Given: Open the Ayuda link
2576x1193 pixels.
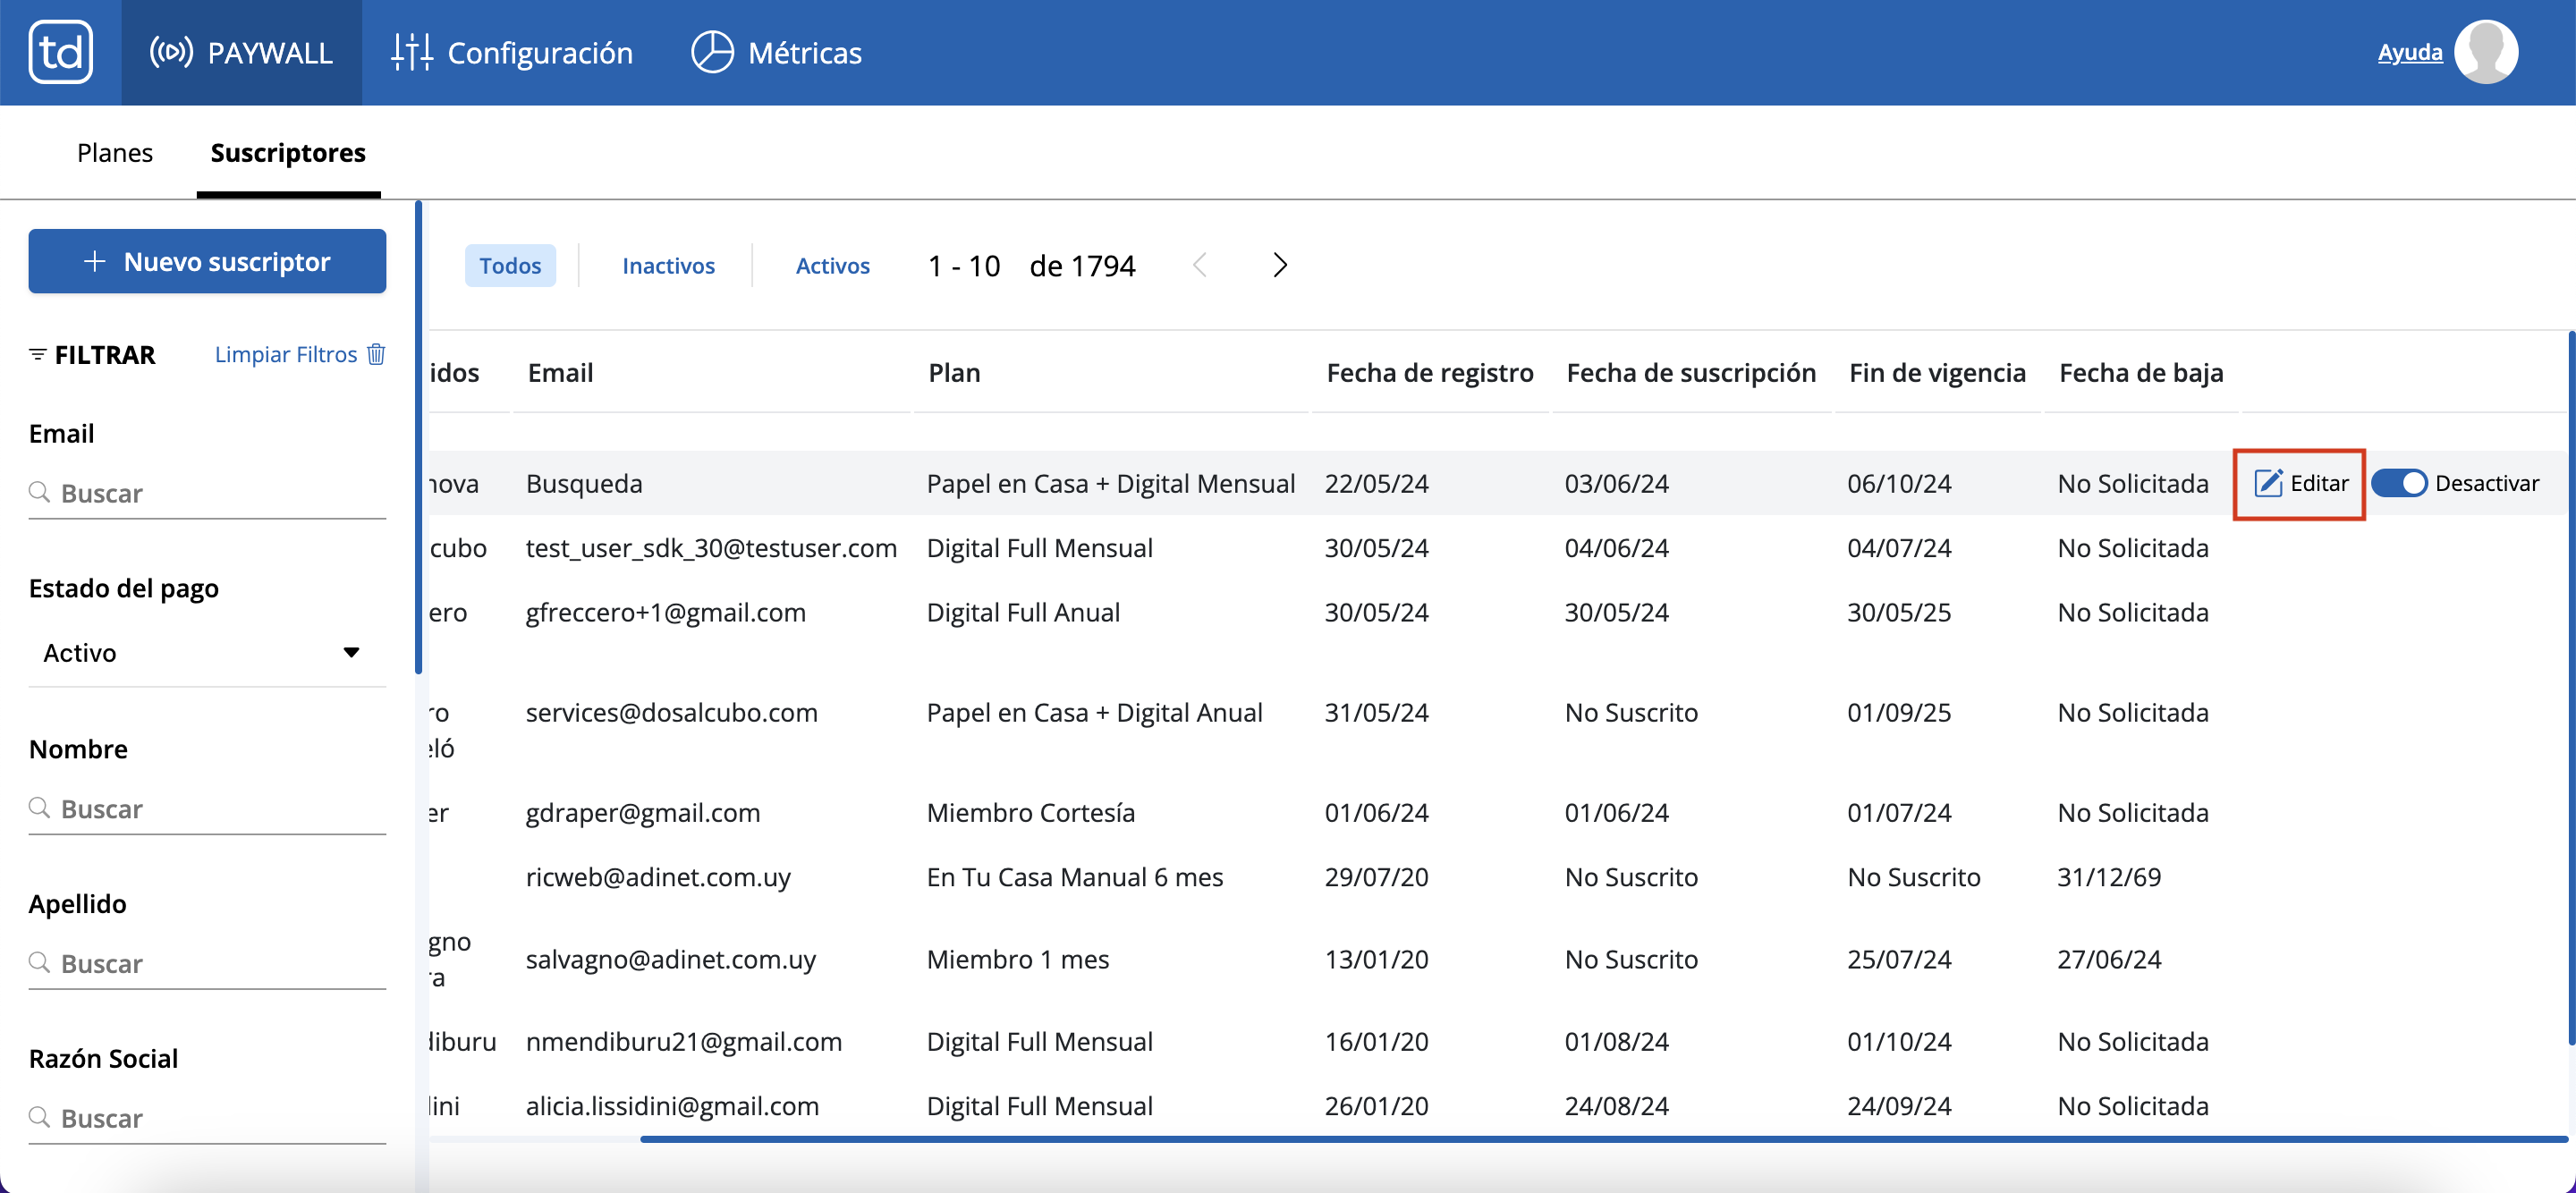Looking at the screenshot, I should pyautogui.click(x=2409, y=52).
